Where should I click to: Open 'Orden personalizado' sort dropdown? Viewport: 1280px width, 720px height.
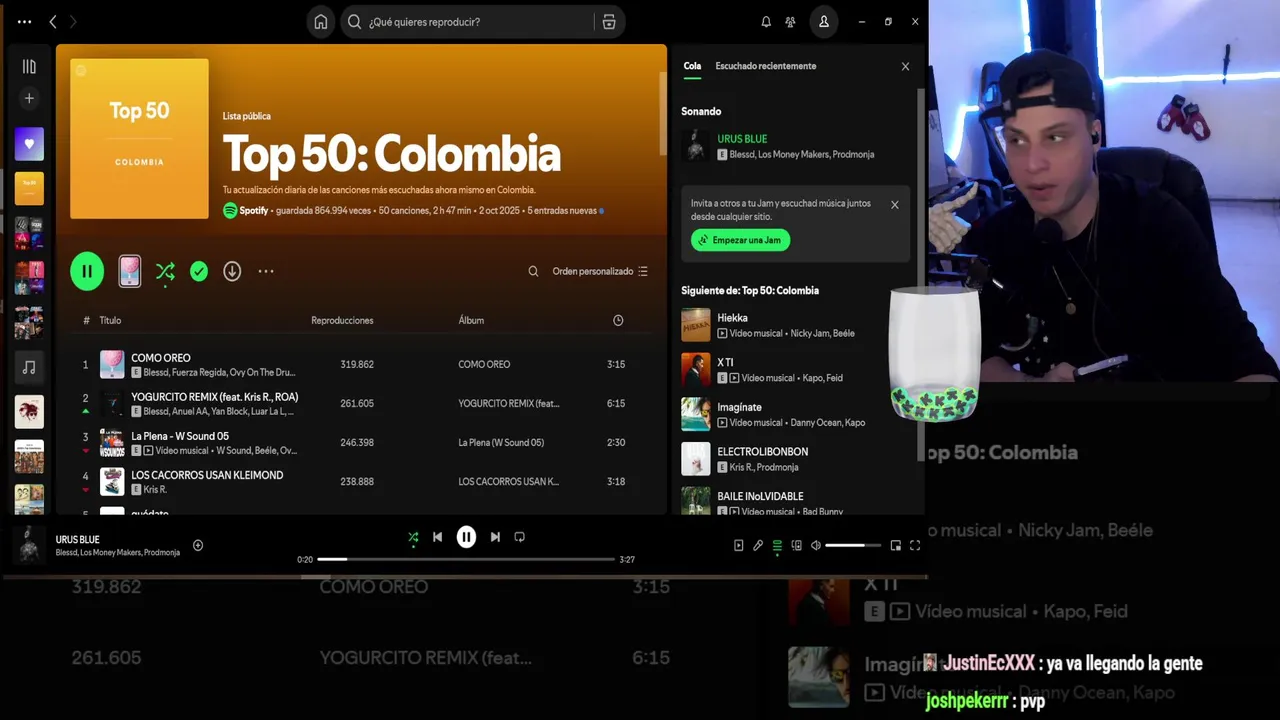click(600, 271)
